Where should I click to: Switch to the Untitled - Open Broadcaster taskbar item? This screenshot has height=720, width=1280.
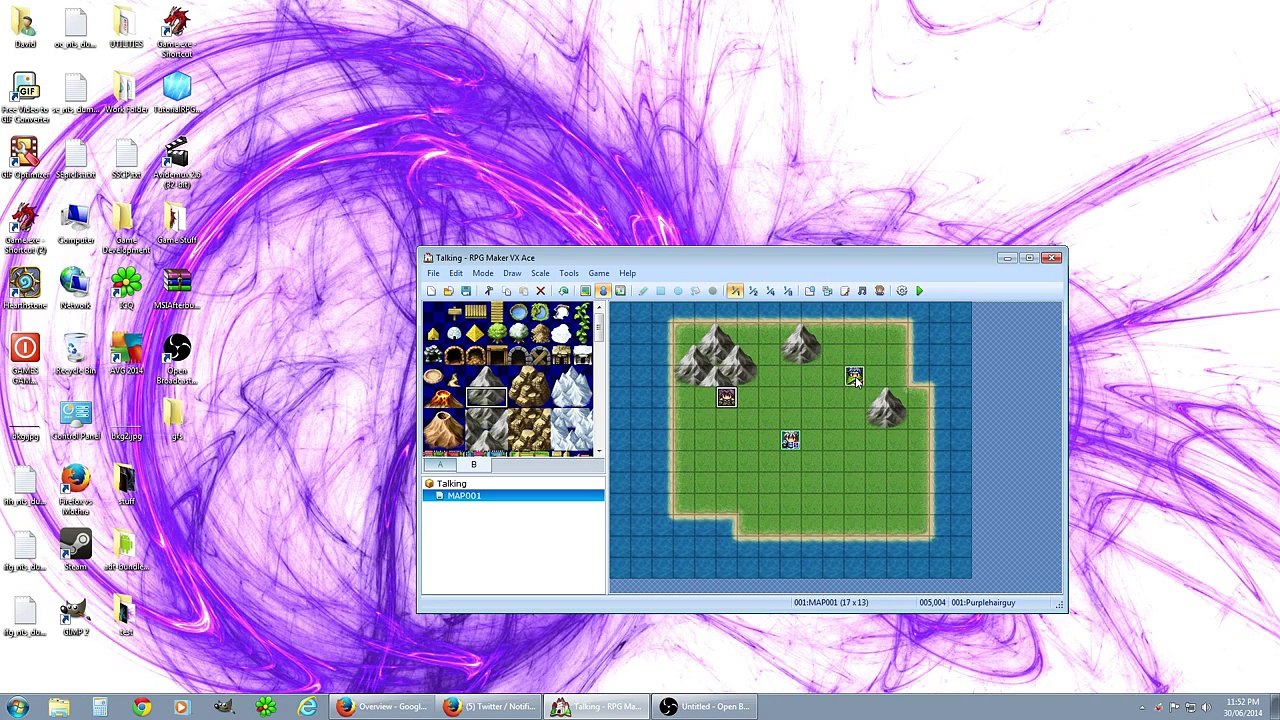pyautogui.click(x=705, y=707)
